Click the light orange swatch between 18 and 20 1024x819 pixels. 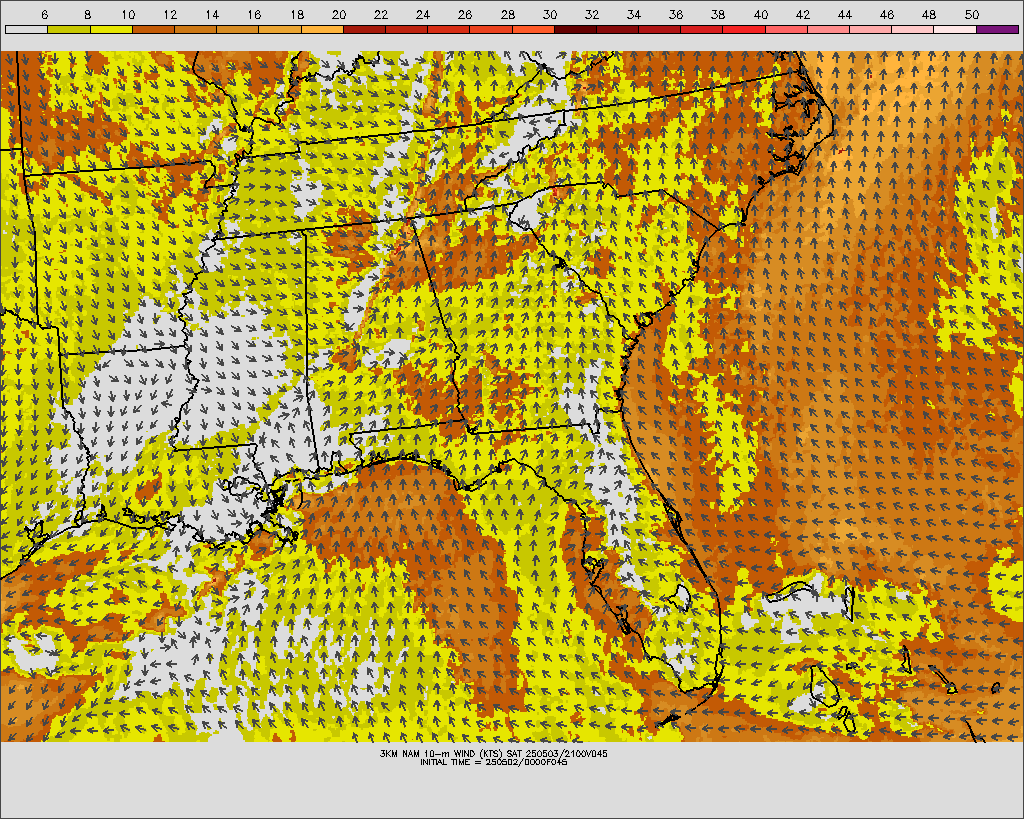click(322, 29)
